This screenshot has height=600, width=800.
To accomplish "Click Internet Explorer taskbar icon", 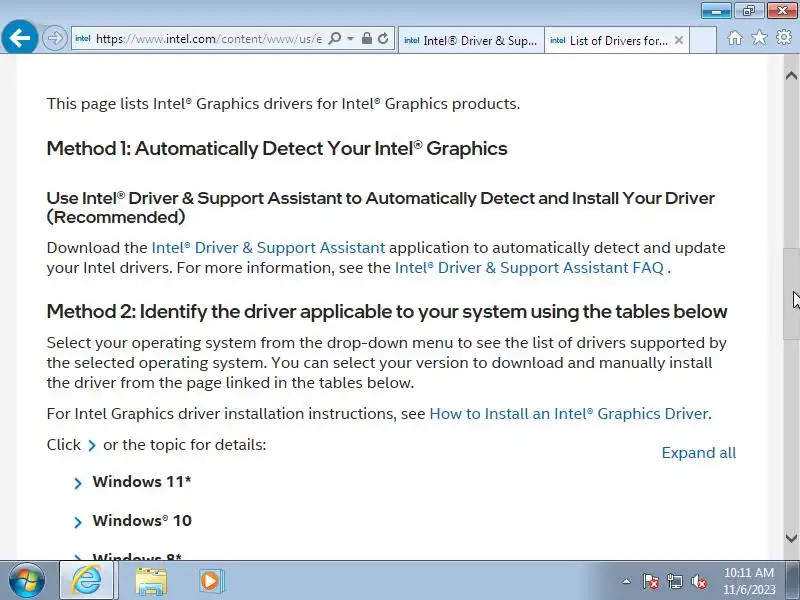I will [x=87, y=581].
